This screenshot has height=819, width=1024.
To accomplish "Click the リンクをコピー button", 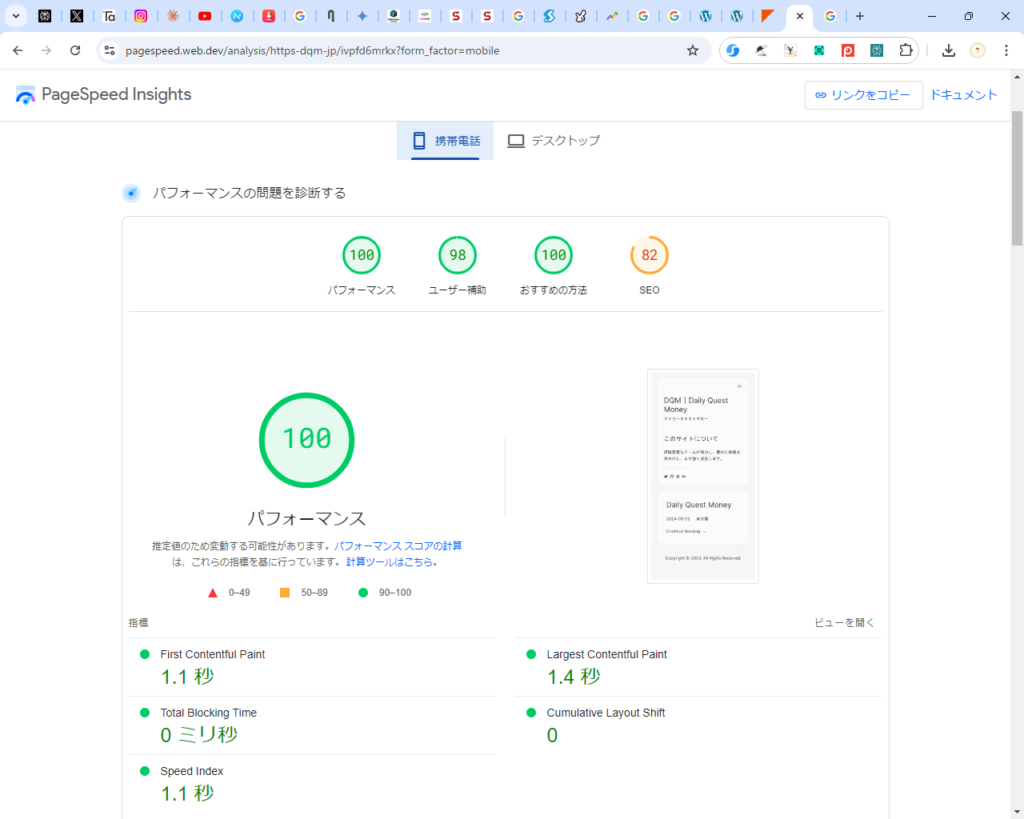I will [x=863, y=95].
